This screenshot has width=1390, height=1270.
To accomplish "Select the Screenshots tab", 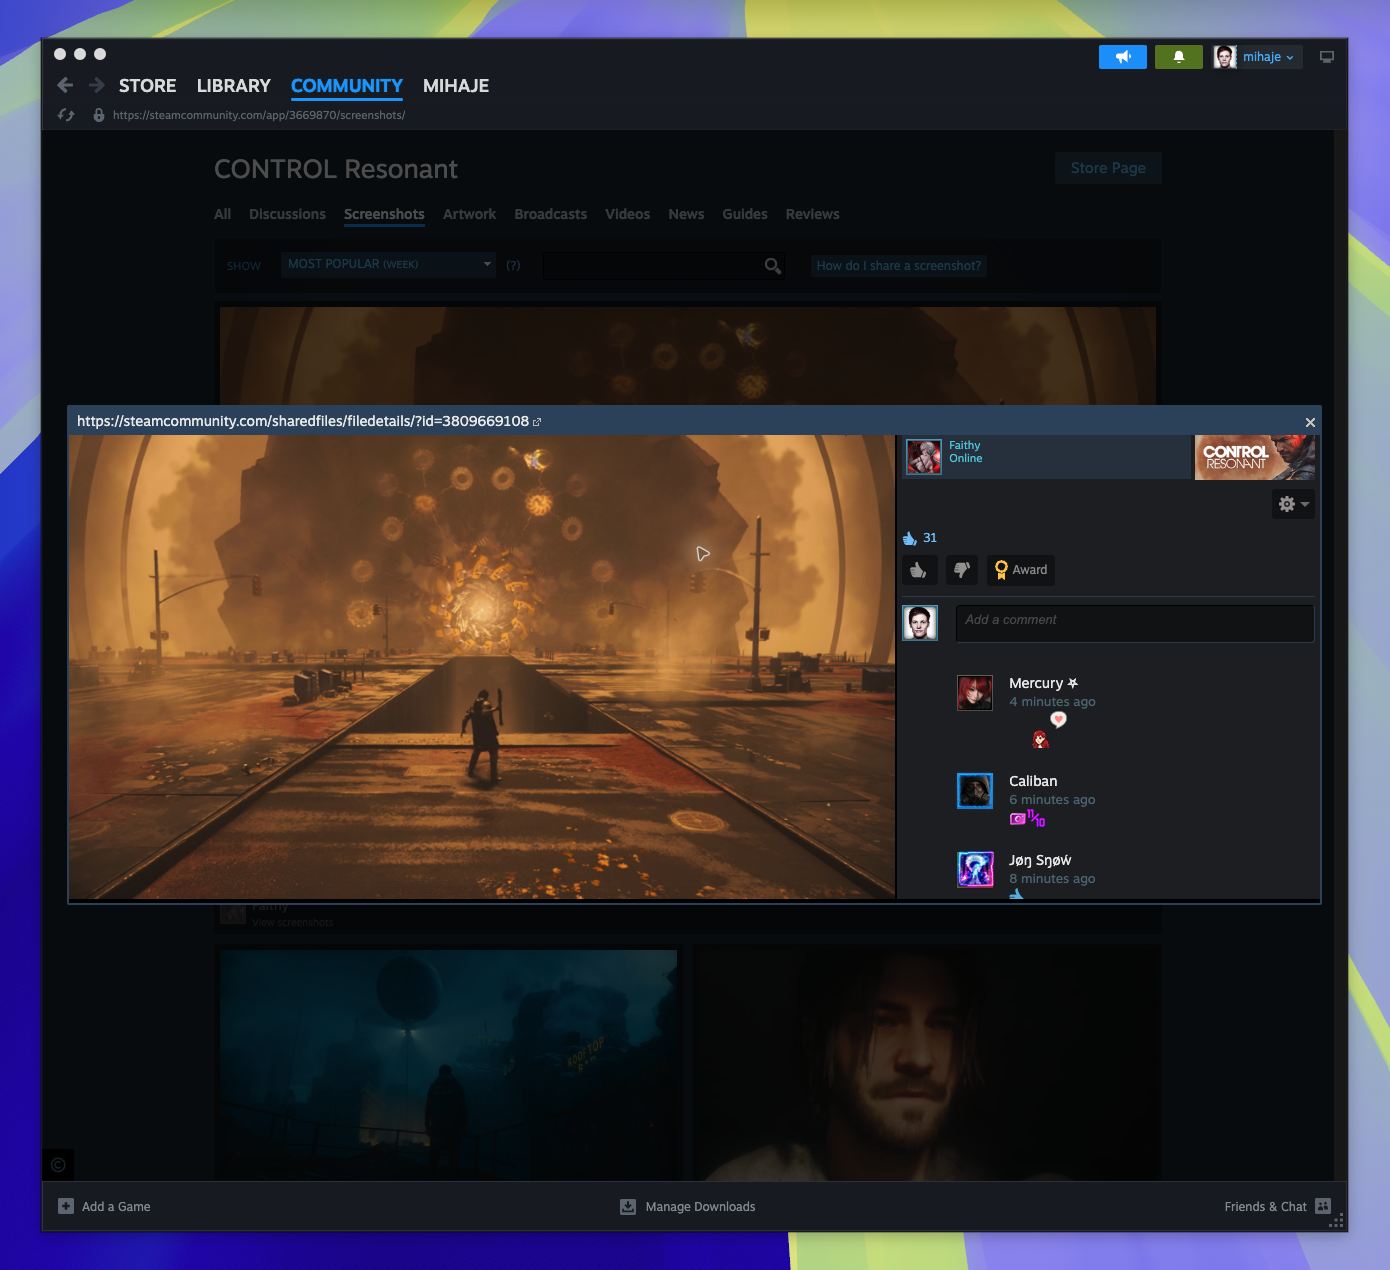I will [x=384, y=214].
